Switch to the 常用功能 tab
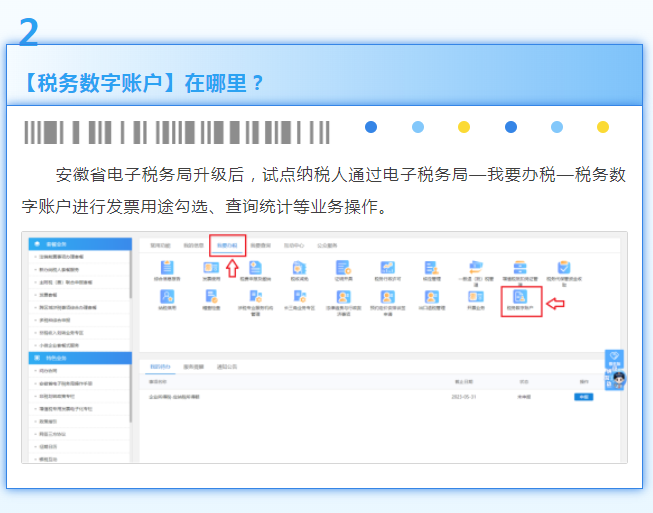Screen dimensions: 653x513 coord(160,245)
